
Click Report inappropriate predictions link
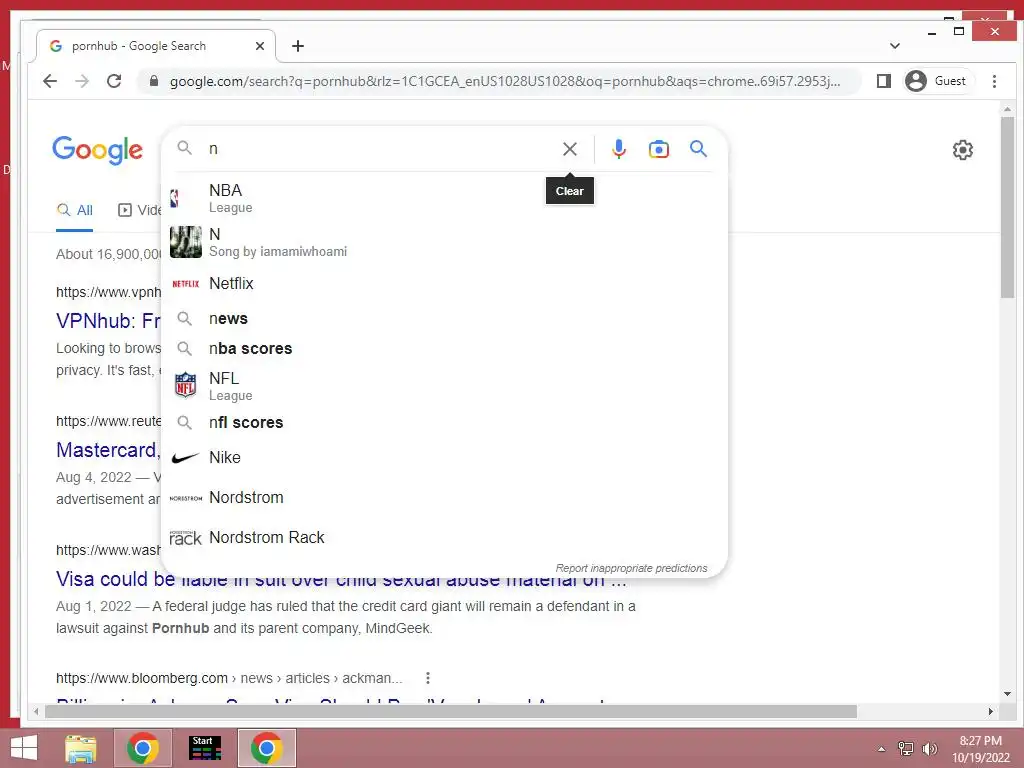[x=631, y=568]
